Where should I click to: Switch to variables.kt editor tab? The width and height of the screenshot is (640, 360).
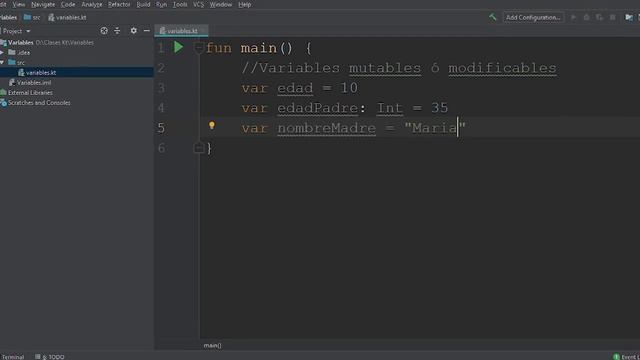pos(181,31)
